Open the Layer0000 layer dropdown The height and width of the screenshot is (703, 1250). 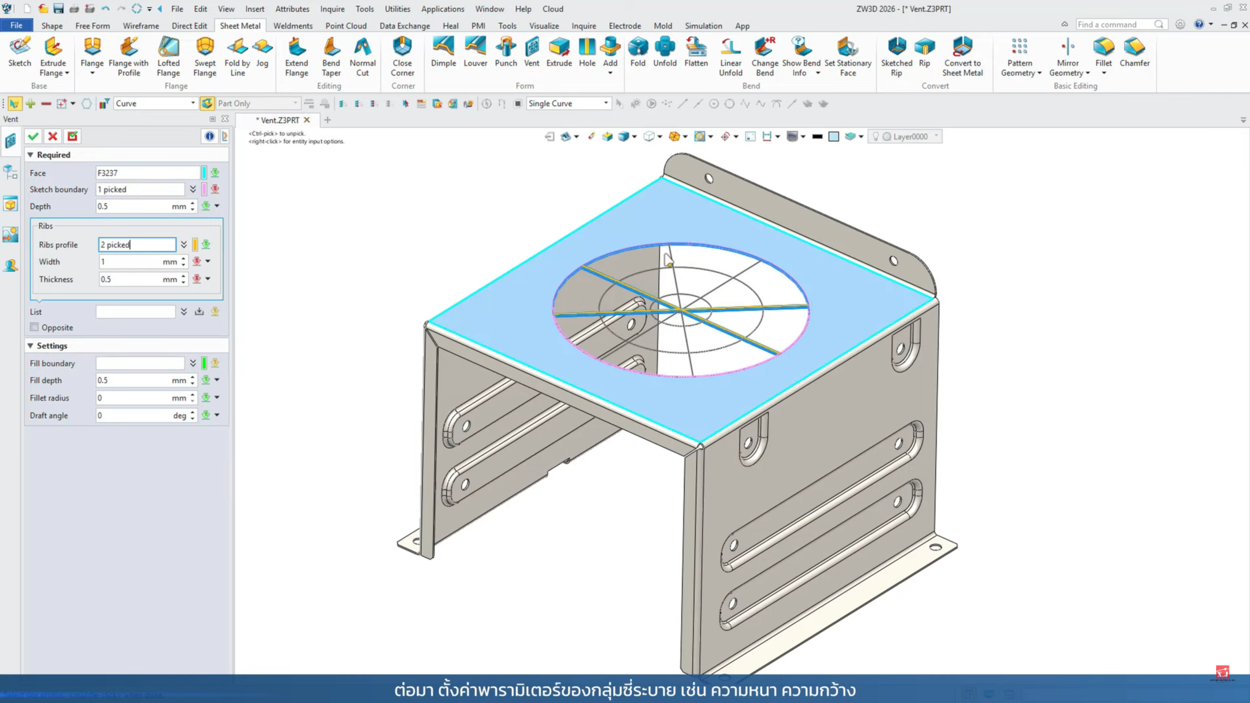click(x=936, y=137)
